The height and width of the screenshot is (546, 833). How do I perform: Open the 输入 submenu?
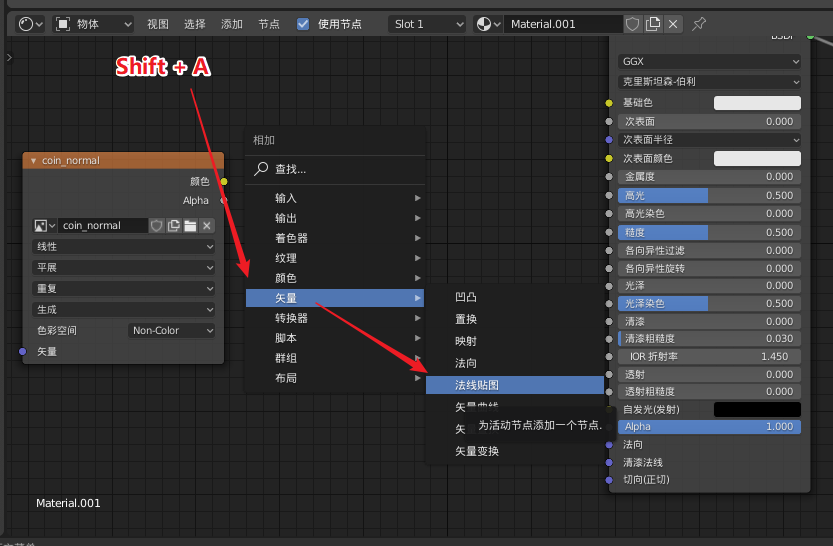(x=335, y=198)
